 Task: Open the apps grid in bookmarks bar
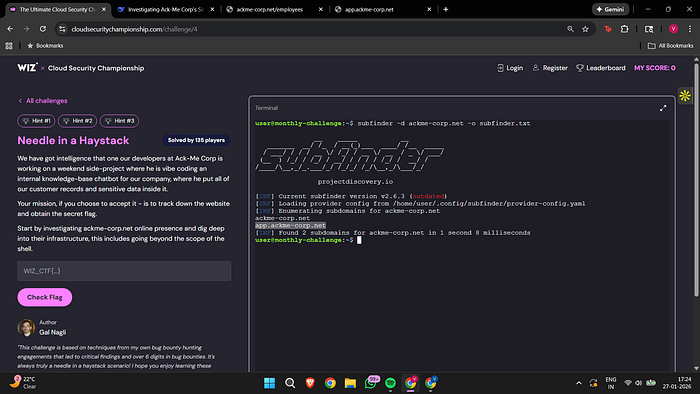[x=9, y=46]
